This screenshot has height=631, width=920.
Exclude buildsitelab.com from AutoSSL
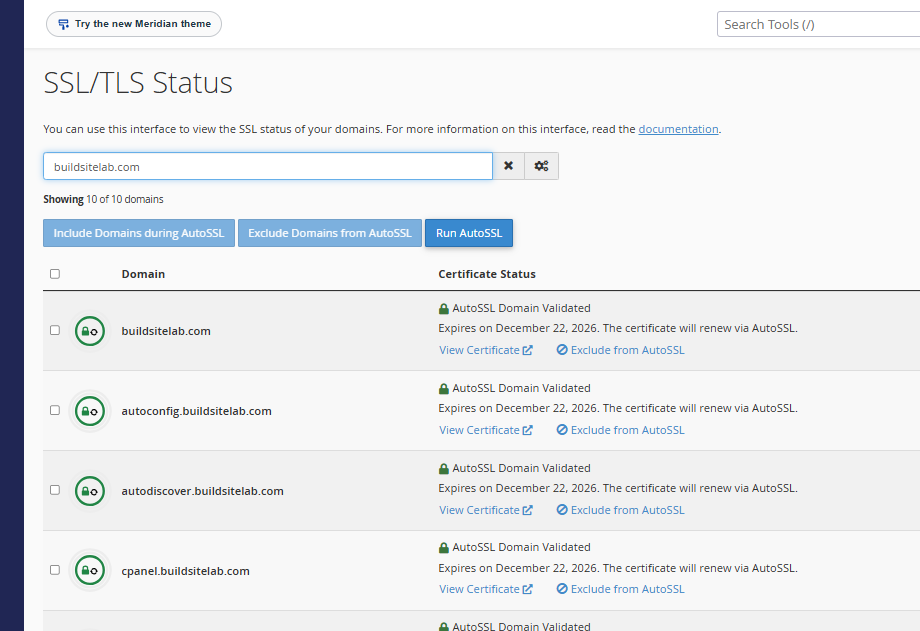[621, 350]
